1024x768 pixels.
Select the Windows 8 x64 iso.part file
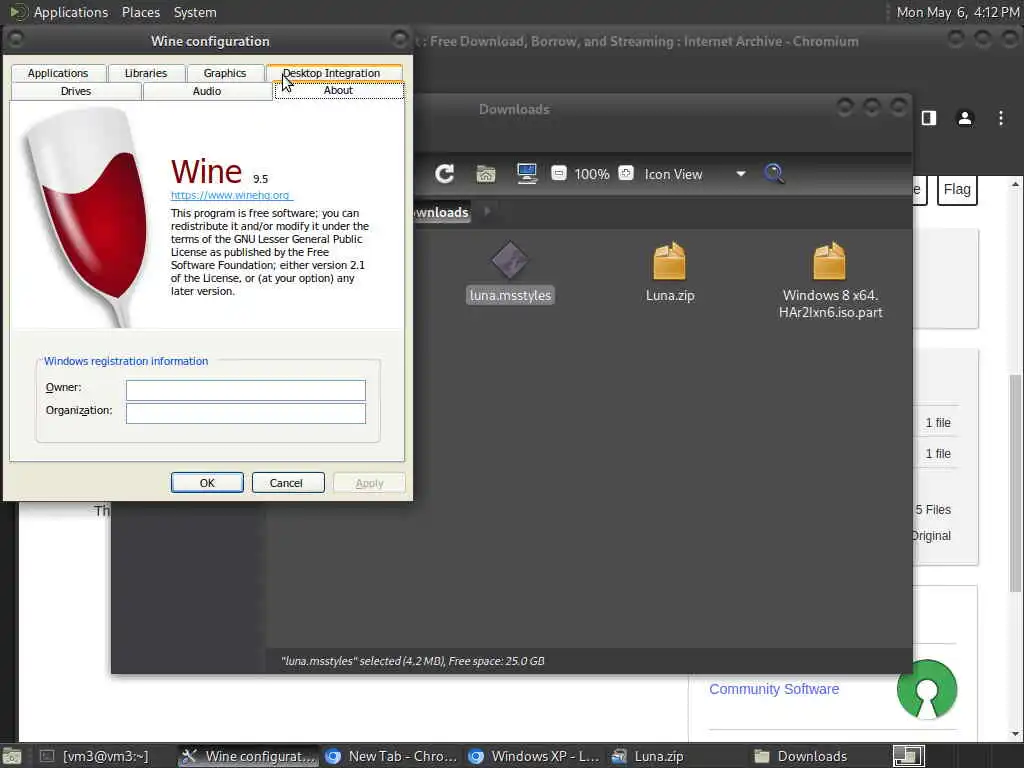click(x=830, y=281)
